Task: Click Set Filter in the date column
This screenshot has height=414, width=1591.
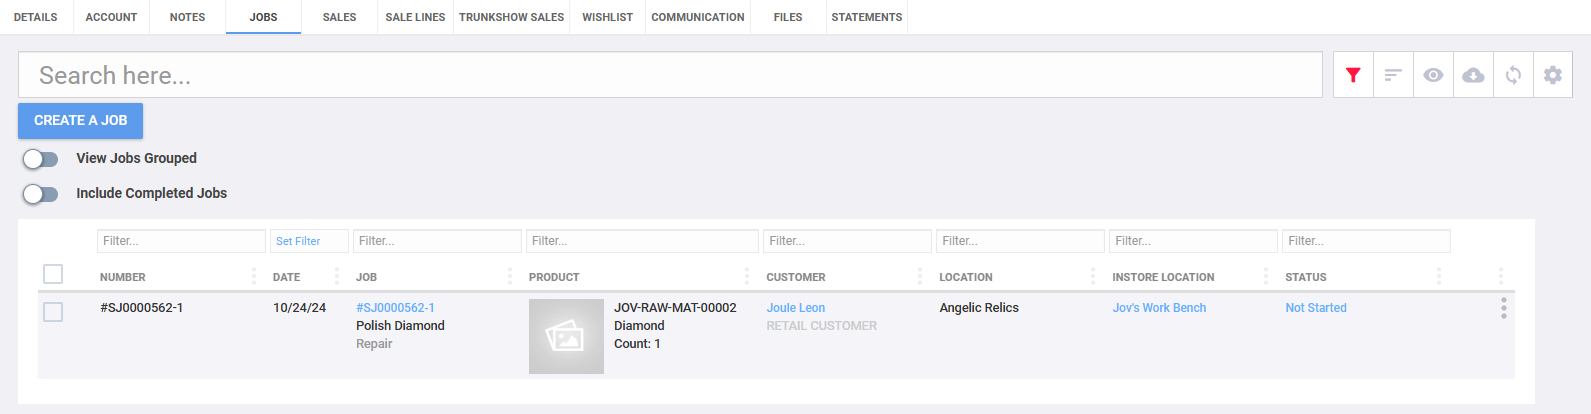Action: (x=309, y=241)
